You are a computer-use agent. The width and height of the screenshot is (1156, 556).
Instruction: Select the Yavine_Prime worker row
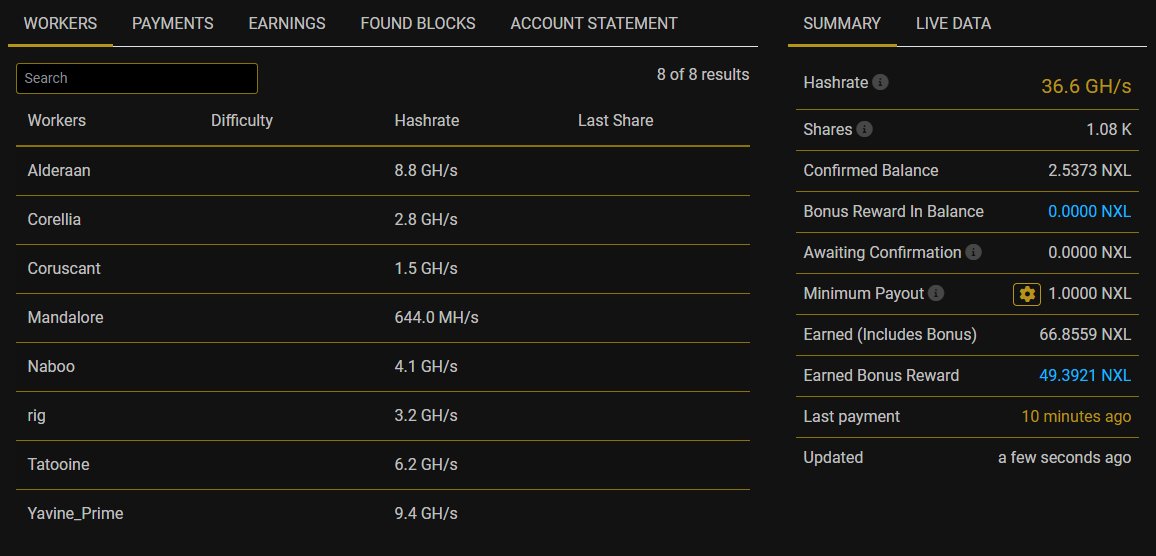(x=383, y=514)
